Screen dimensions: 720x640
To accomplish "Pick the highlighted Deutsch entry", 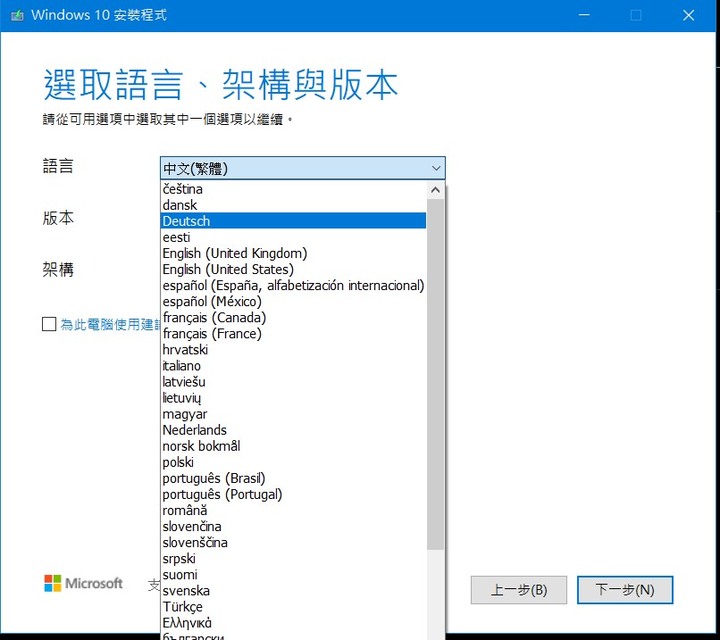I will tap(294, 221).
